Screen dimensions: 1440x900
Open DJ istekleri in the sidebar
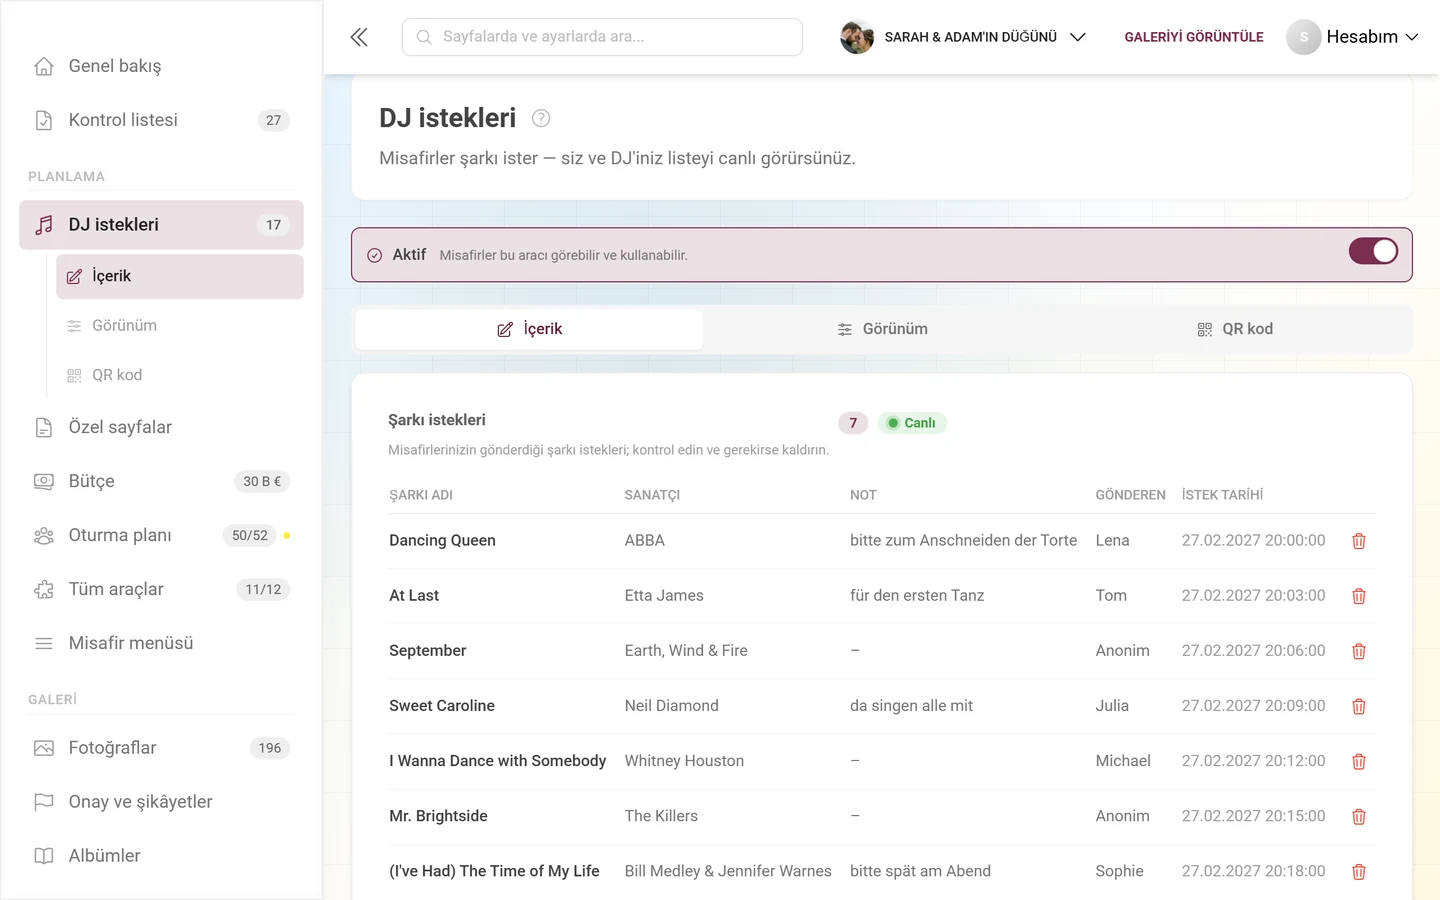tap(161, 225)
